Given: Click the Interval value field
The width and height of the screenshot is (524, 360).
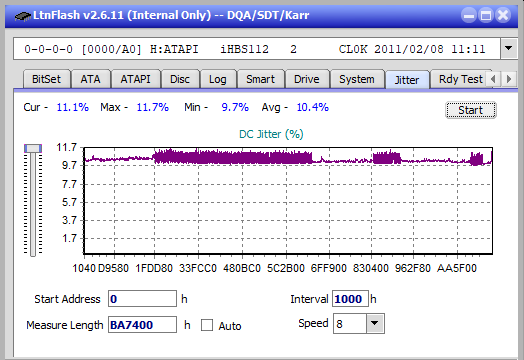Looking at the screenshot, I should [x=350, y=298].
